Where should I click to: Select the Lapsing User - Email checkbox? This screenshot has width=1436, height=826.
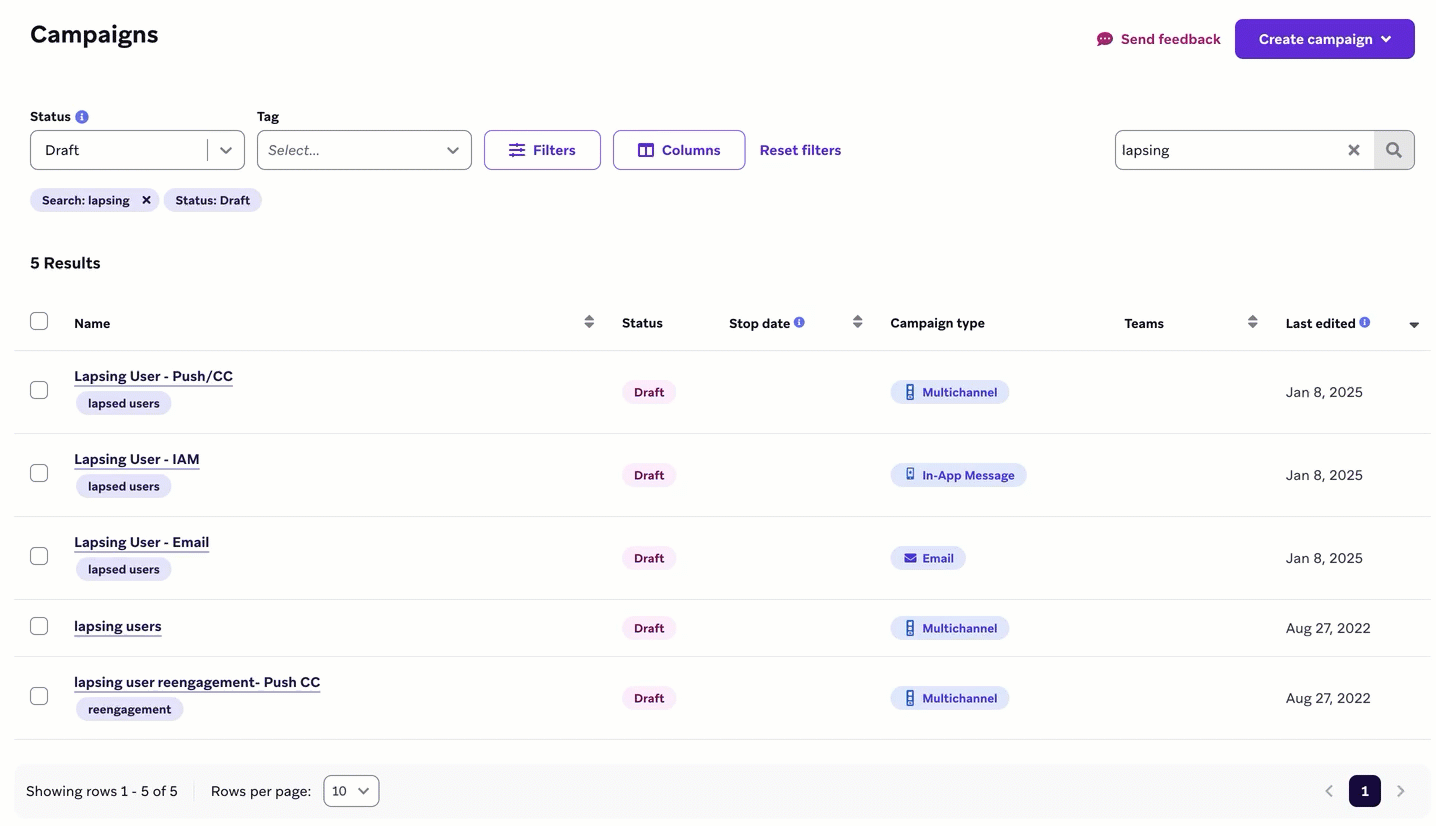(39, 556)
